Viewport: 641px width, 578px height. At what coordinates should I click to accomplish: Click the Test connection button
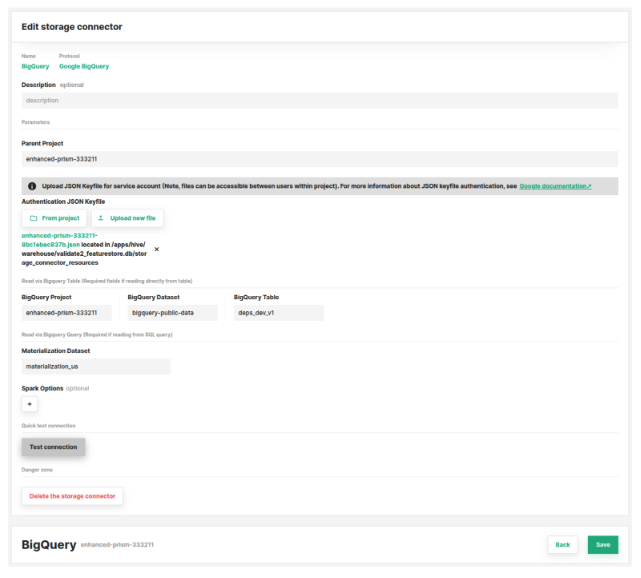coord(53,447)
